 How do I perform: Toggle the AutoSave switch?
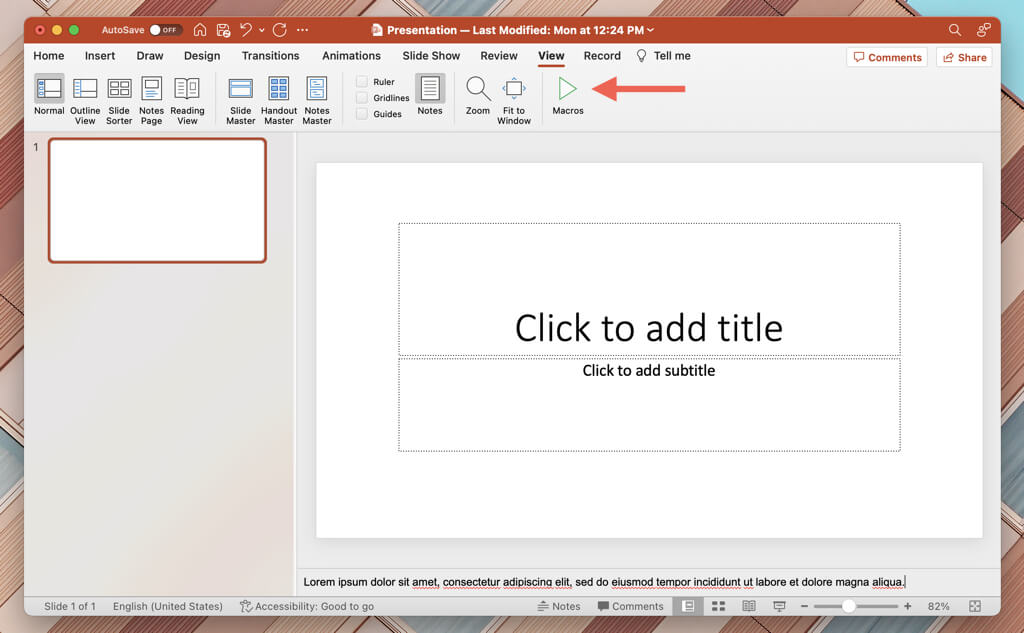click(x=165, y=30)
